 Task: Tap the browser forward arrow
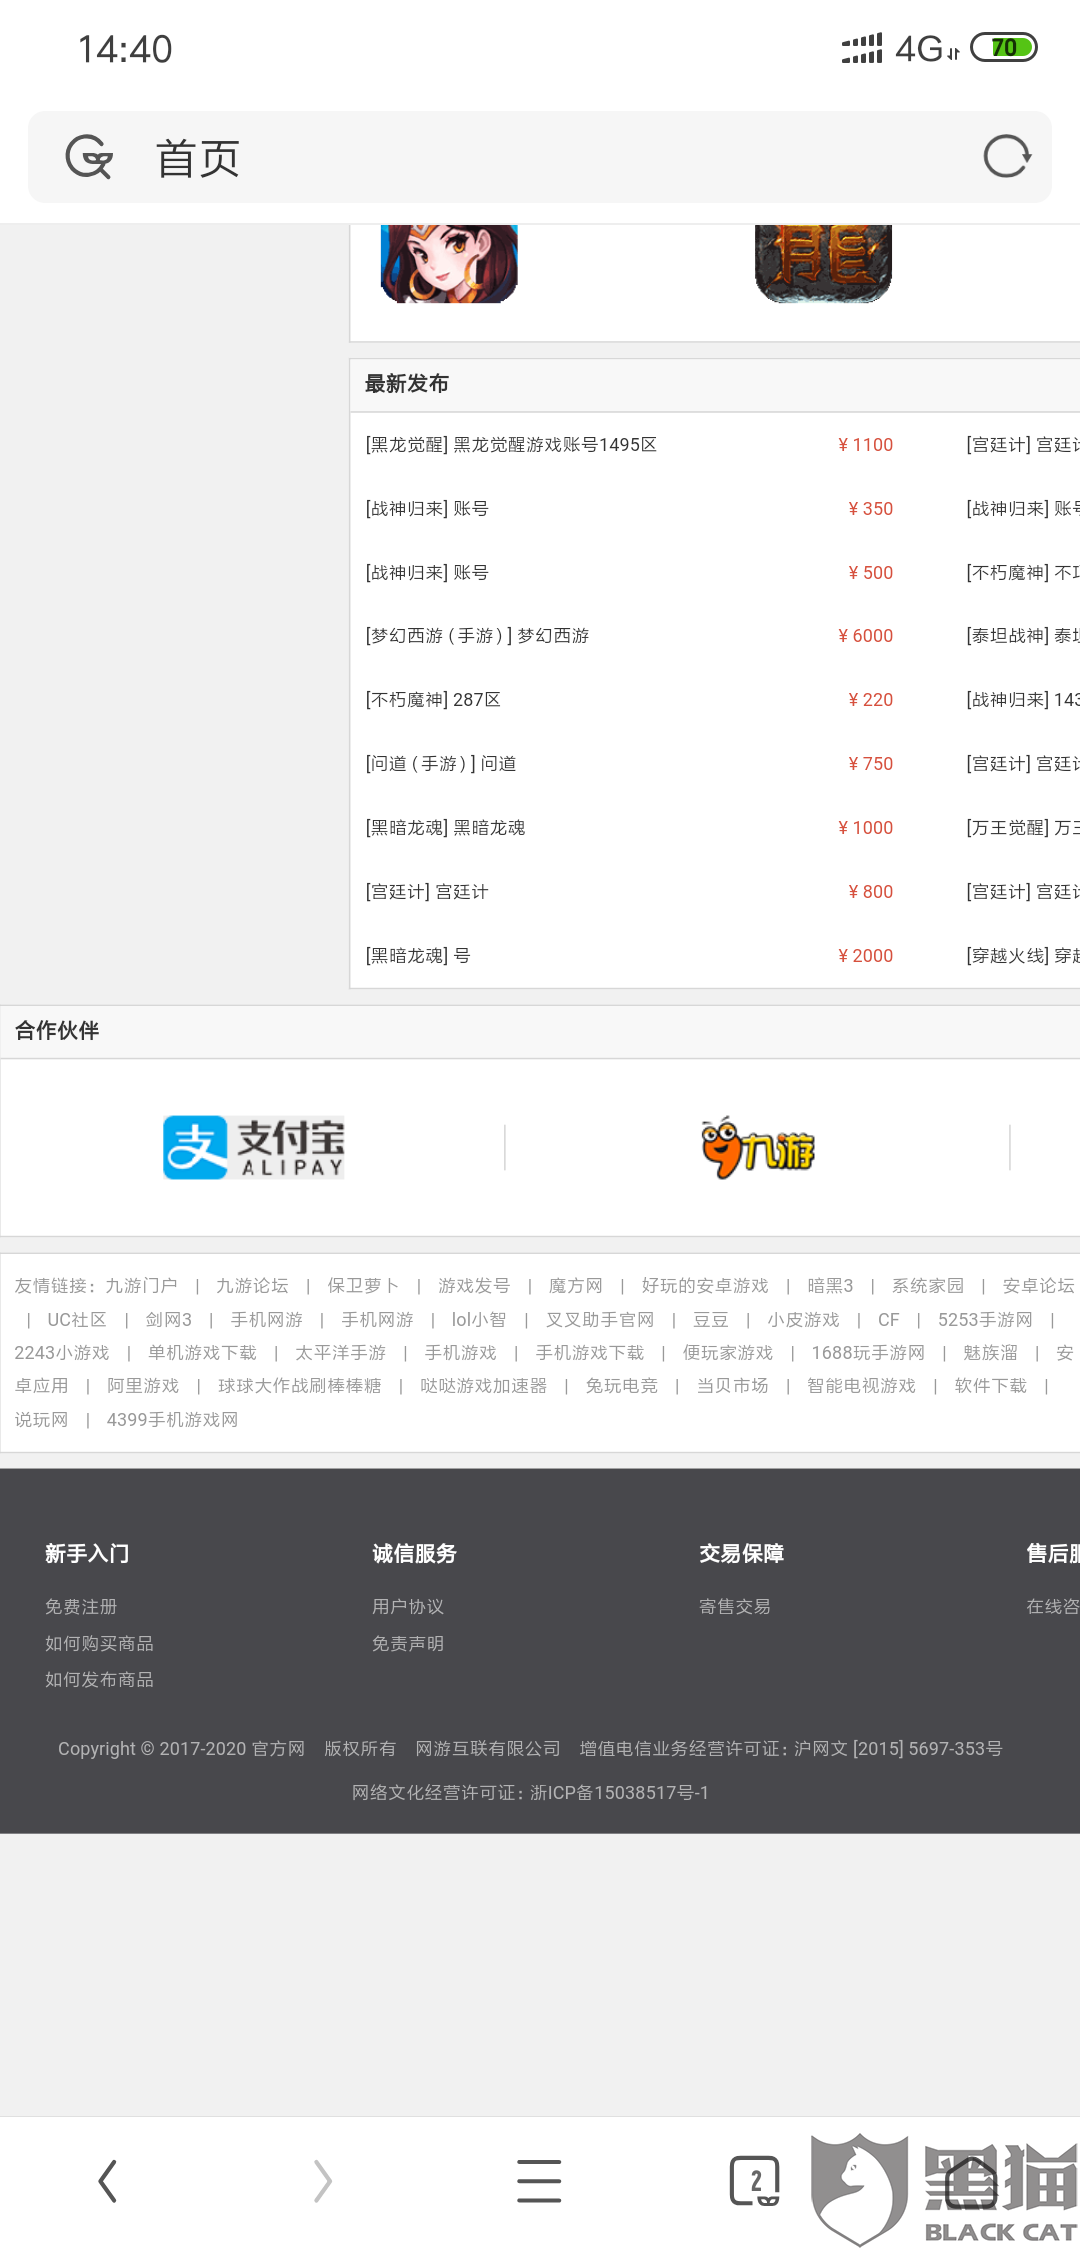322,2181
